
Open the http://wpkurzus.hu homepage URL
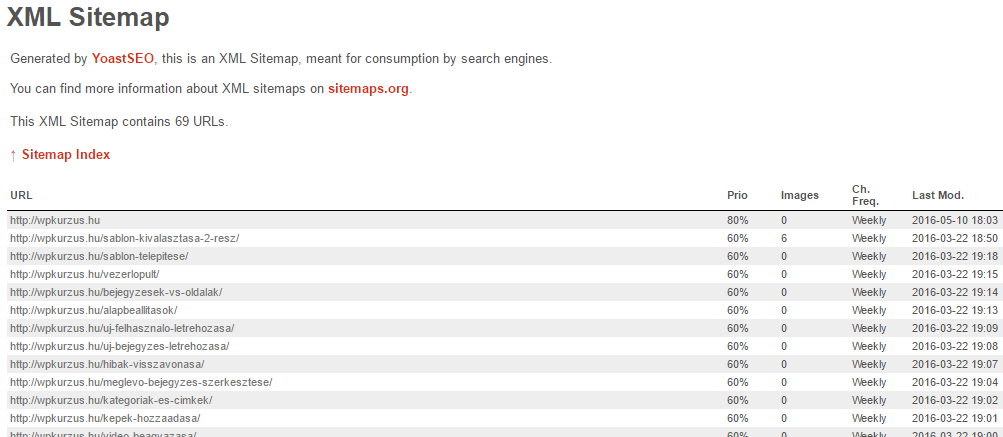click(x=55, y=220)
